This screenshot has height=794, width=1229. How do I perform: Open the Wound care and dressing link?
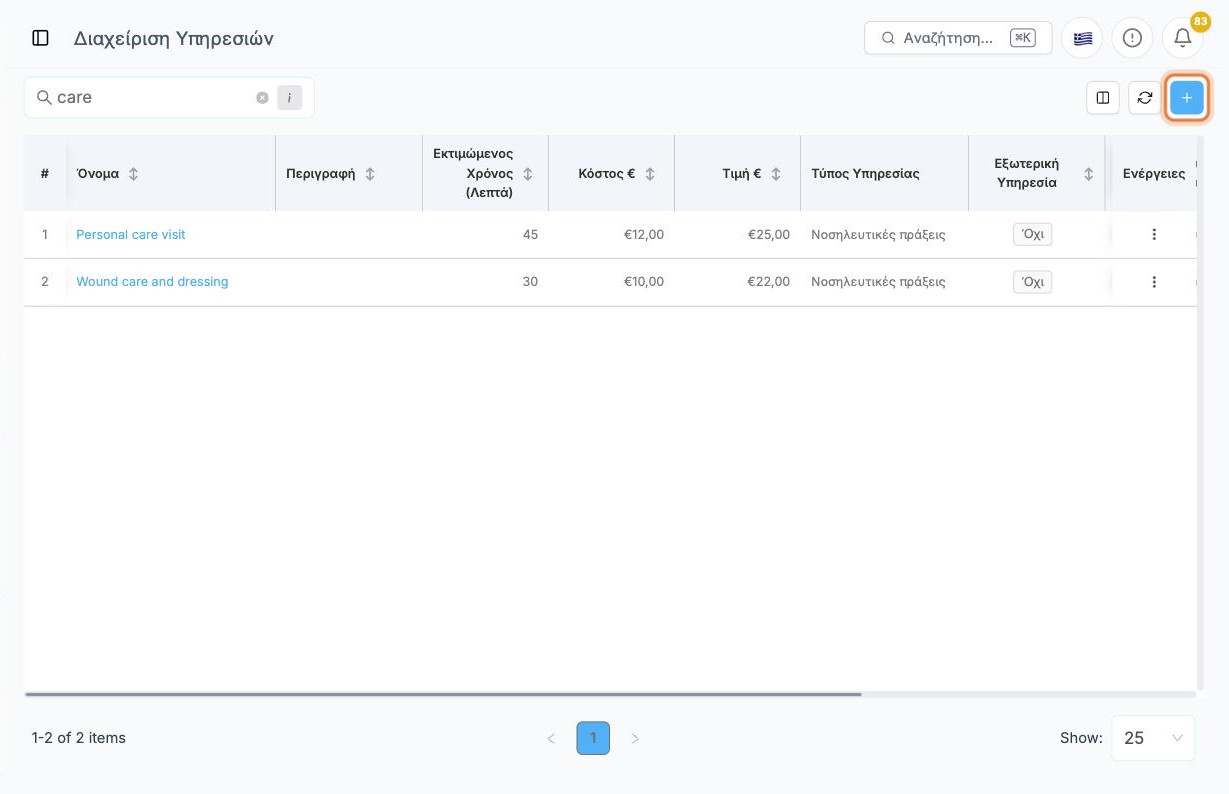point(152,282)
